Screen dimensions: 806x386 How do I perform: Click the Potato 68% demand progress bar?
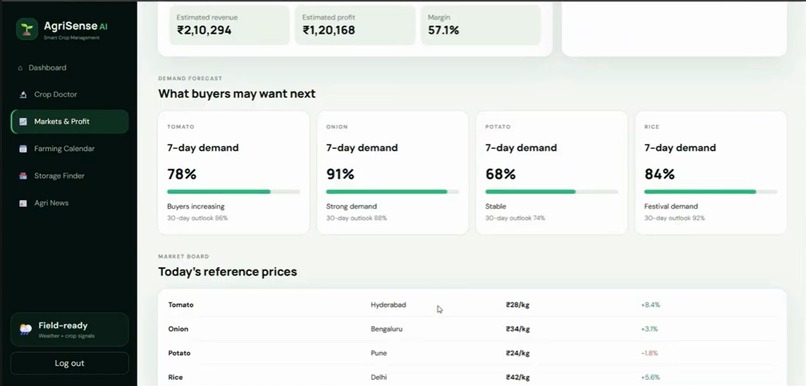[552, 192]
